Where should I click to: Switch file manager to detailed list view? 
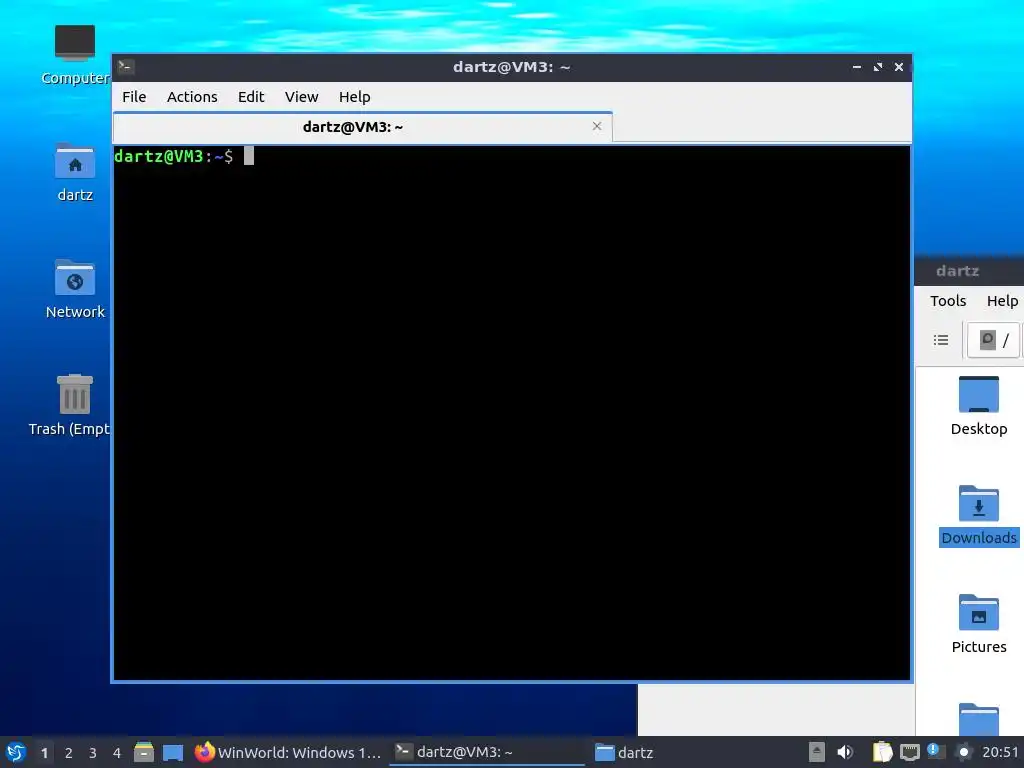[940, 340]
